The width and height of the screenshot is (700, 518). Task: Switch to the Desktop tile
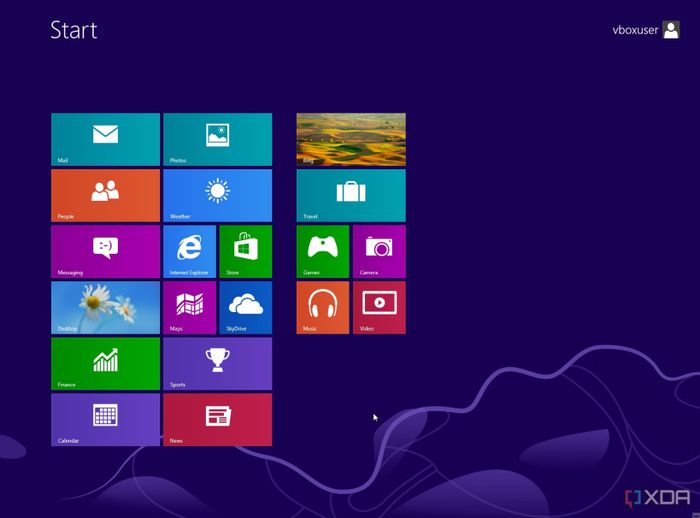[x=105, y=308]
